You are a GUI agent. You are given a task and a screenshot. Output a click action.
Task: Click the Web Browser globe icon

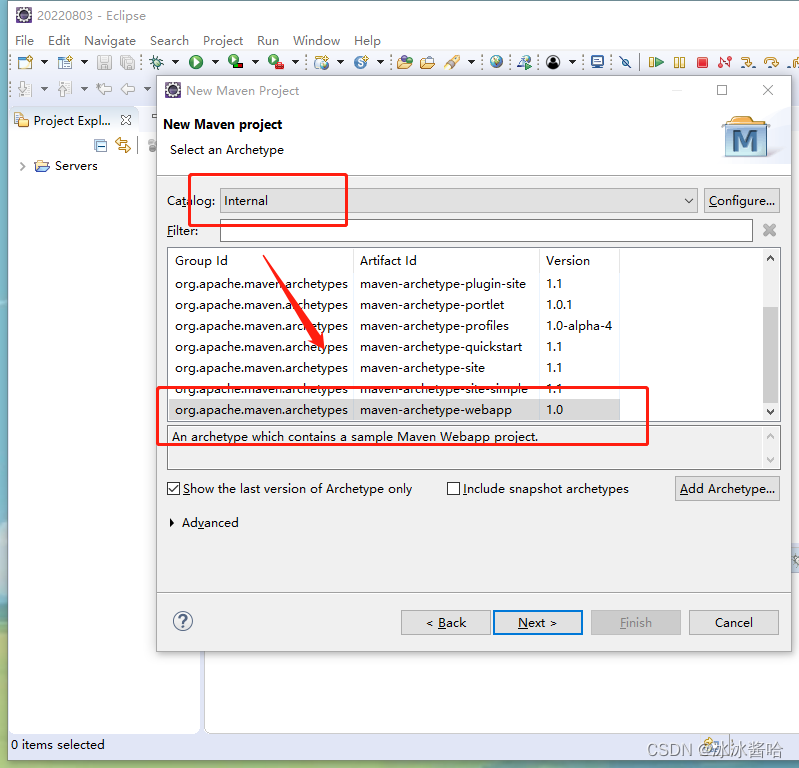tap(496, 62)
